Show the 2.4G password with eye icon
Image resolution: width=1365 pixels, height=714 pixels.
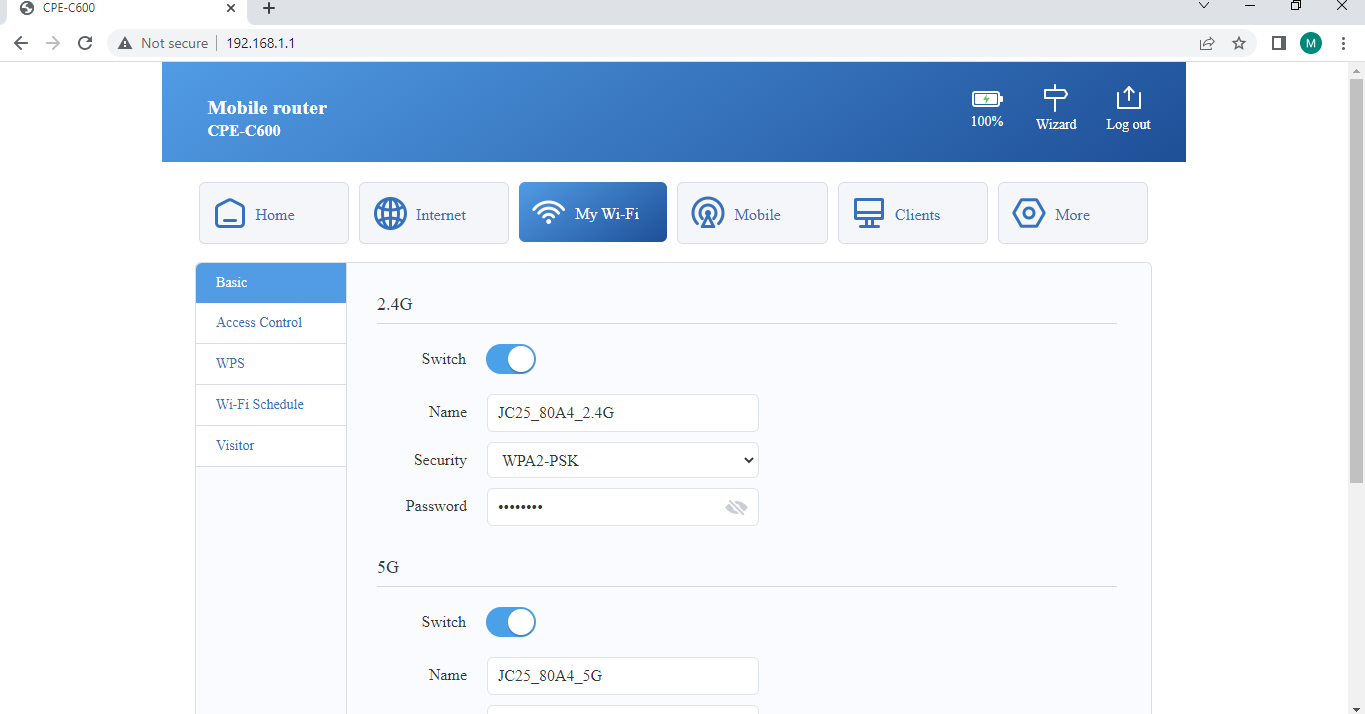coord(736,508)
